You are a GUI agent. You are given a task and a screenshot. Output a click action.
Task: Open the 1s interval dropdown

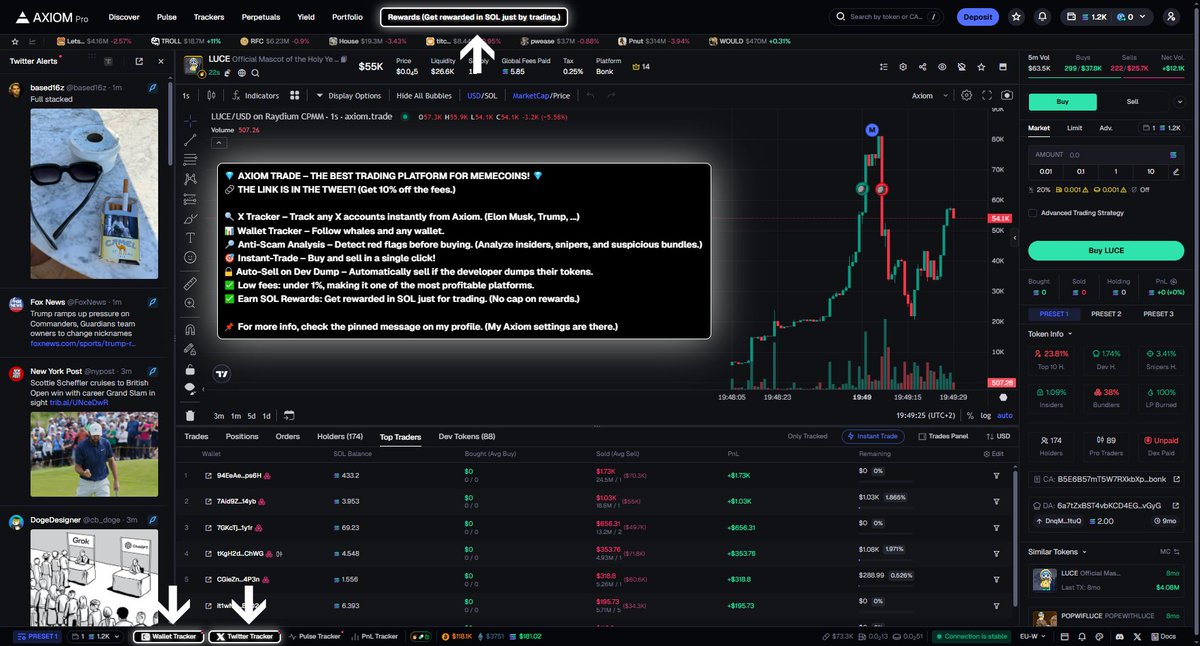tap(186, 96)
